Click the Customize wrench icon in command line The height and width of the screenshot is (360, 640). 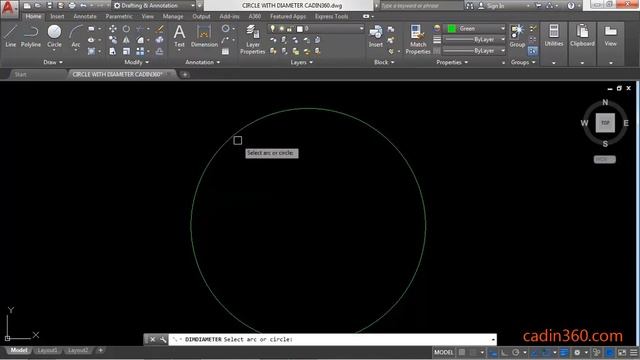pyautogui.click(x=162, y=340)
